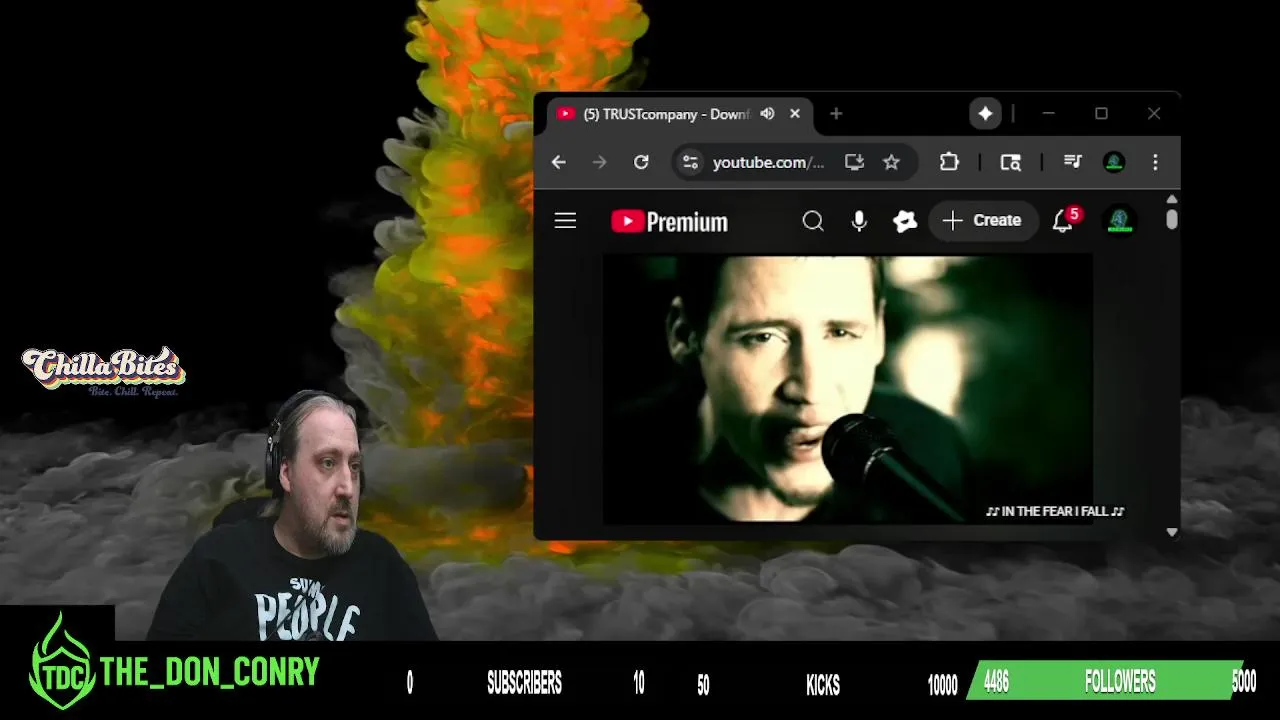Open YouTube search
The height and width of the screenshot is (720, 1280).
click(x=813, y=221)
